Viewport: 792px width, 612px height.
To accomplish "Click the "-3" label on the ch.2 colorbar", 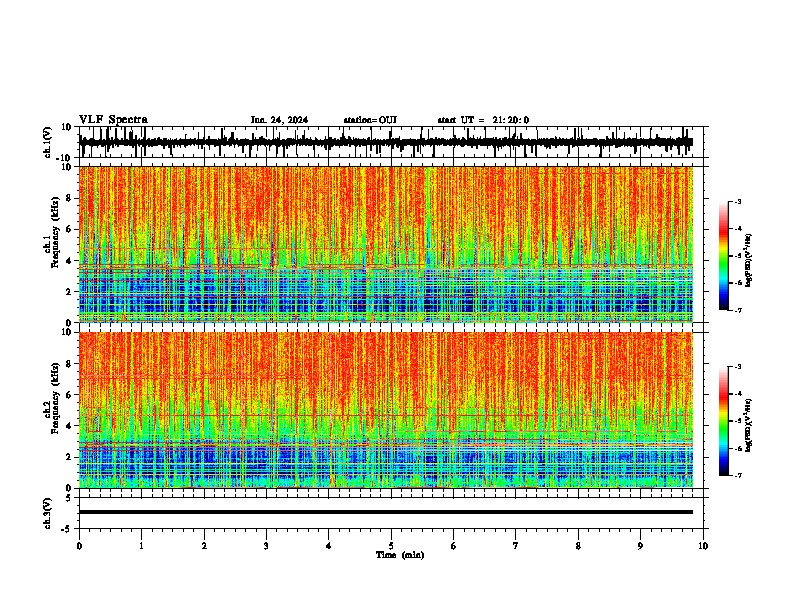I will [x=737, y=367].
